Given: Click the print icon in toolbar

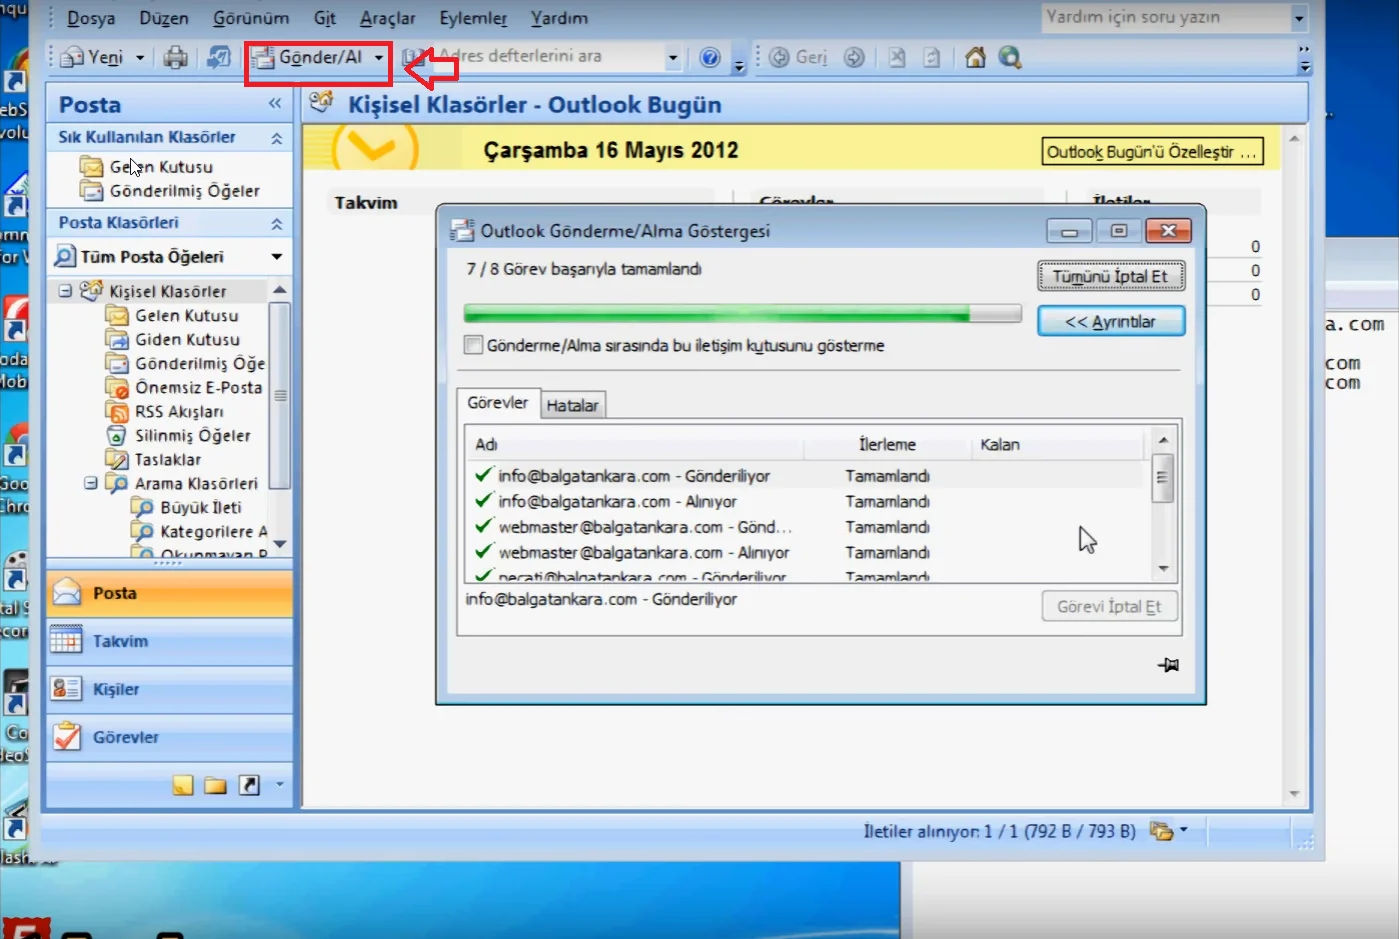Looking at the screenshot, I should (176, 58).
